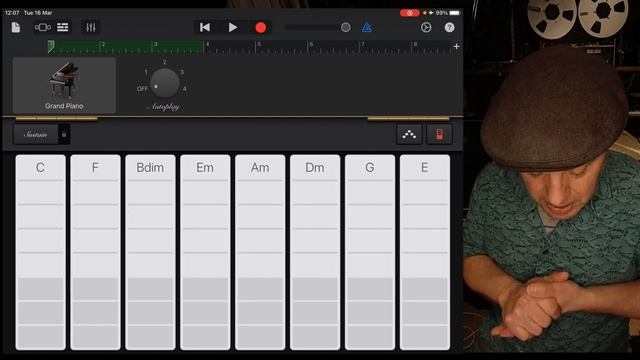The height and width of the screenshot is (360, 640).
Task: Select the Grand Piano instrument thumbnail
Action: 64,85
